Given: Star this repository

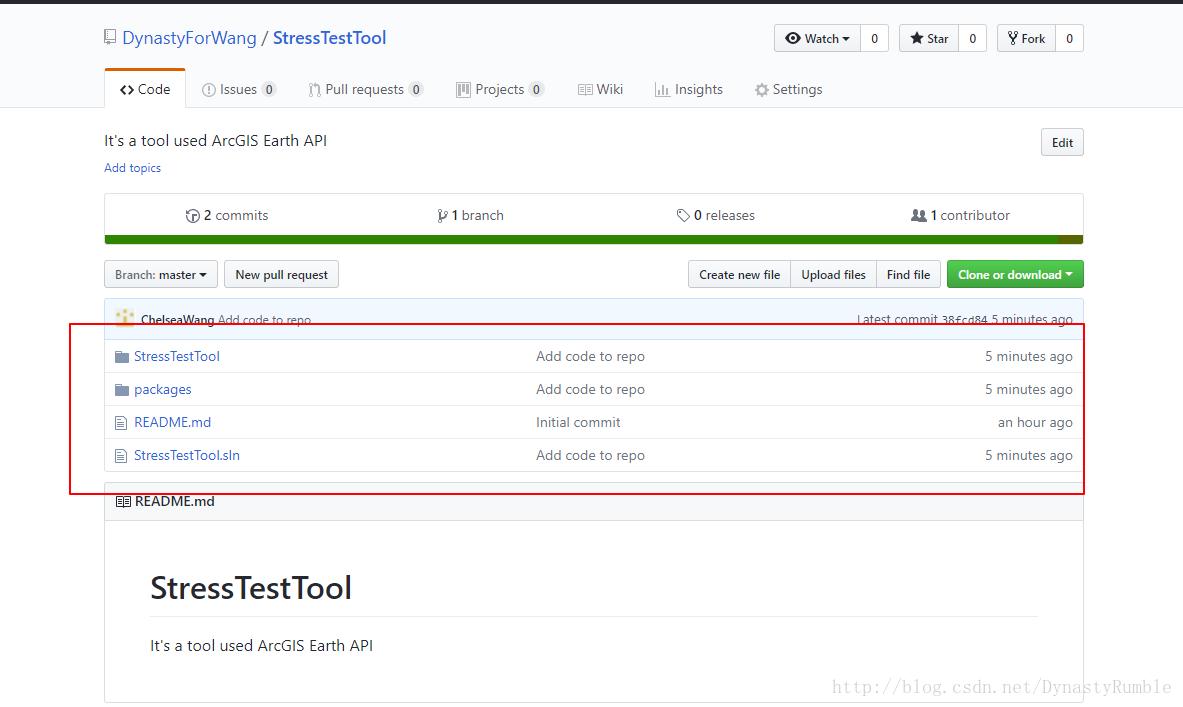Looking at the screenshot, I should click(x=929, y=38).
